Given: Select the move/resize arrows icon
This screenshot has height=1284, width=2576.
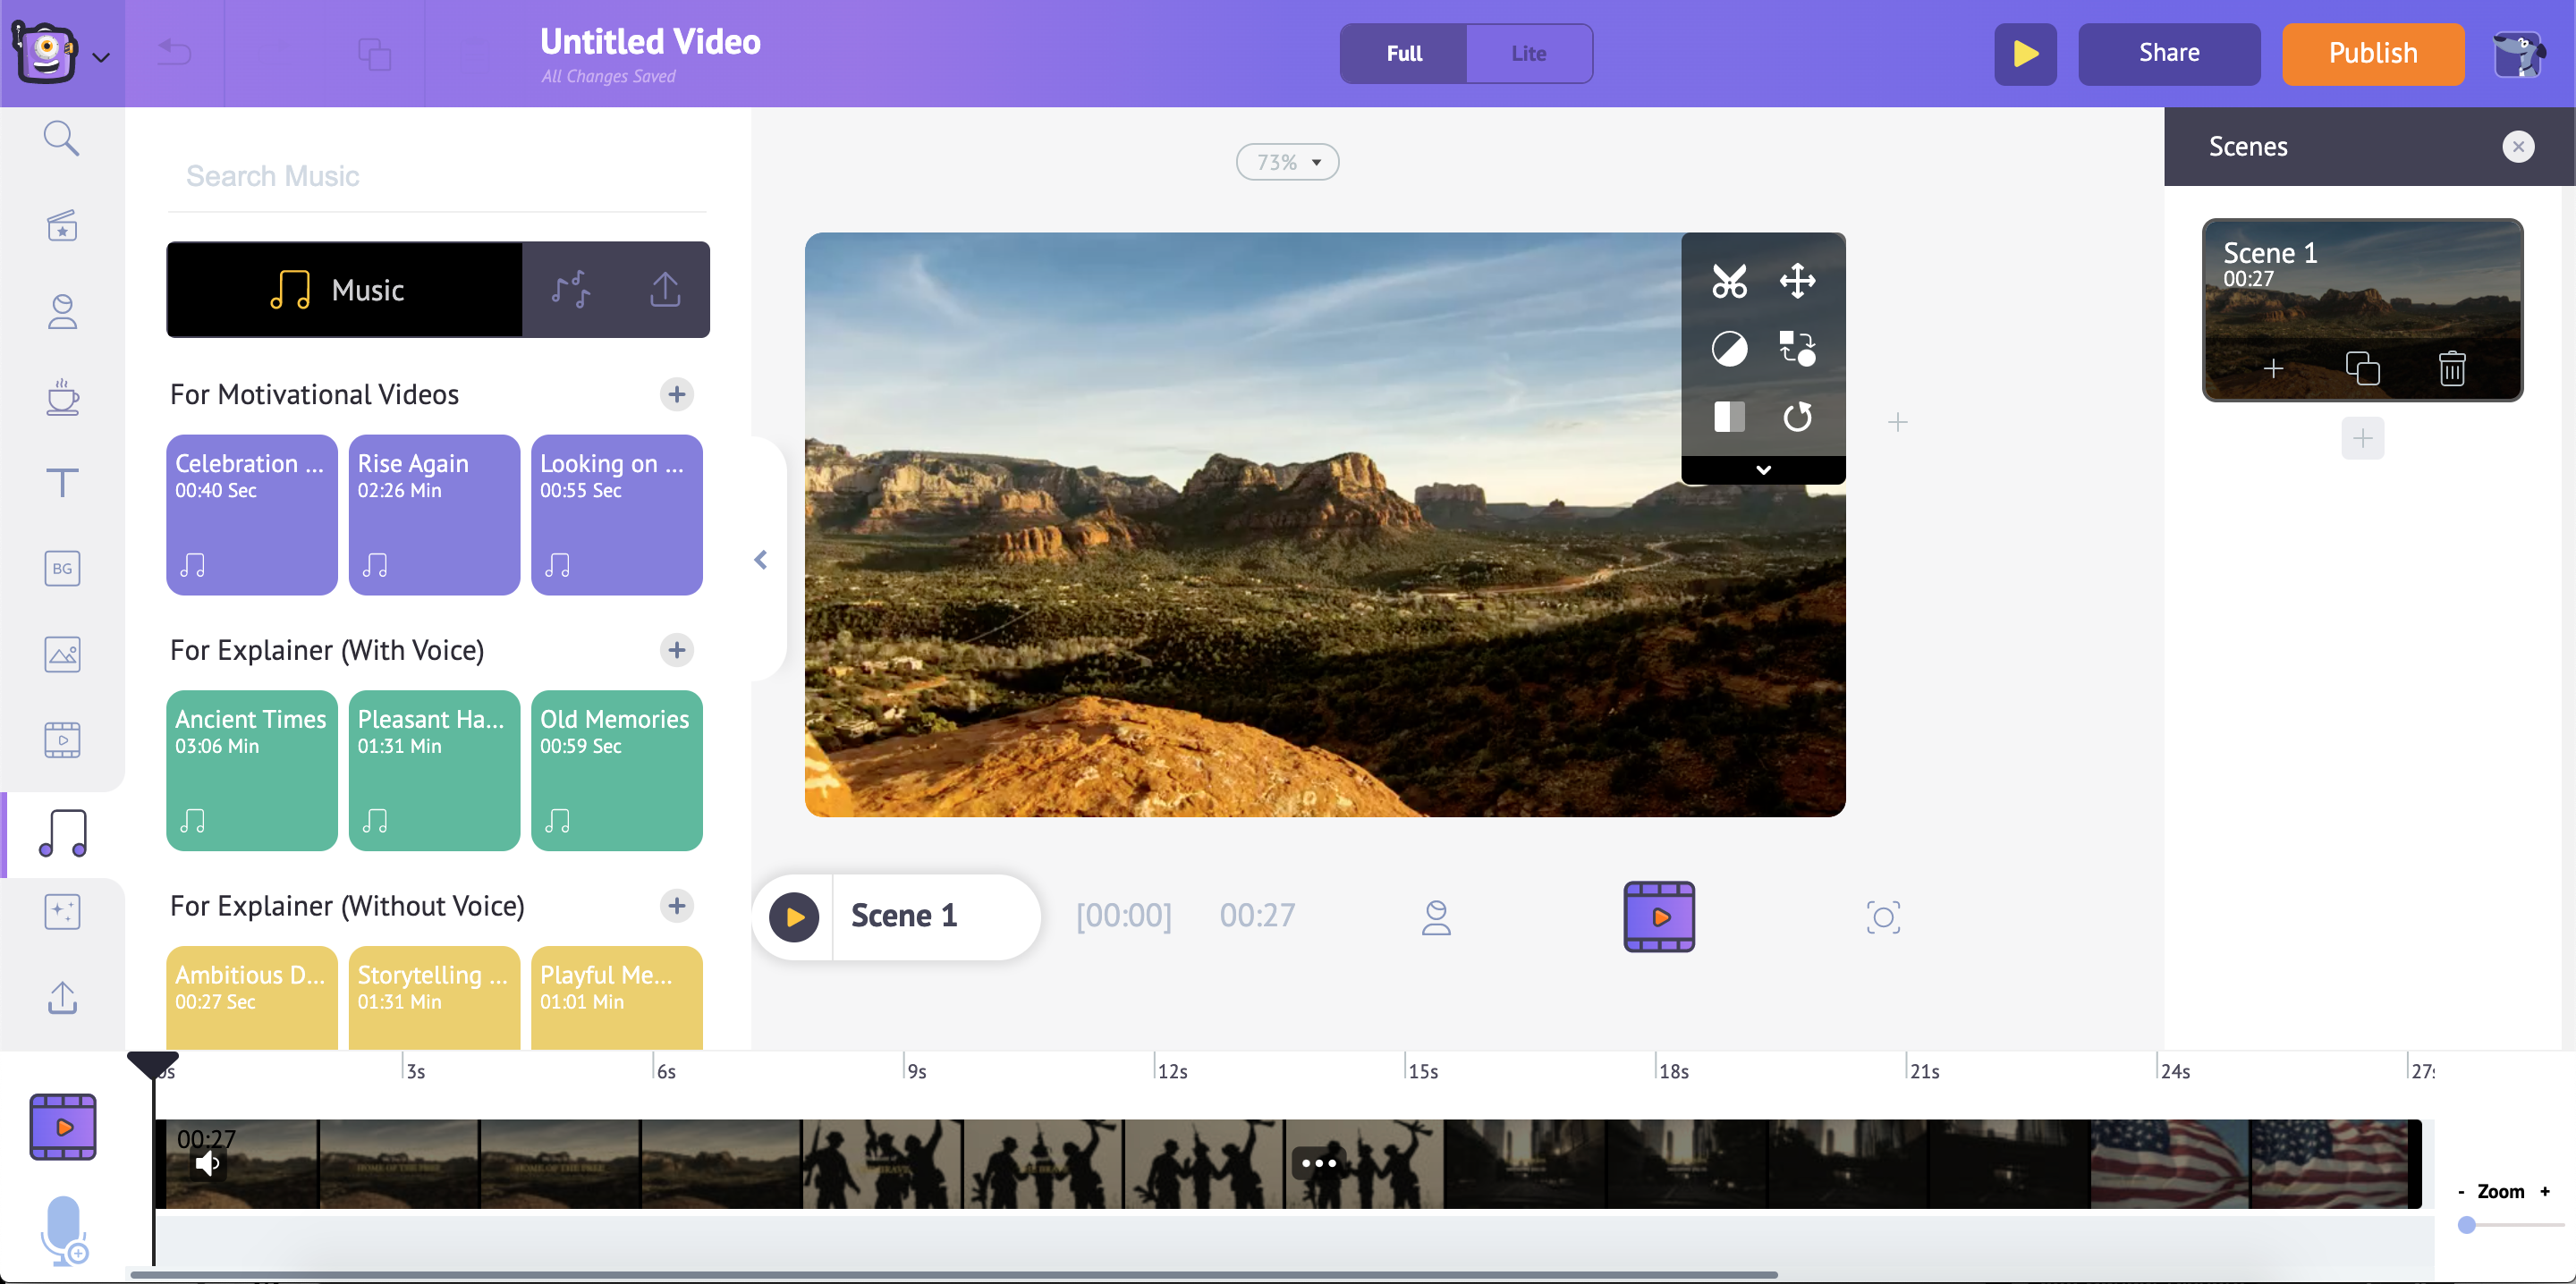Looking at the screenshot, I should click(x=1797, y=281).
